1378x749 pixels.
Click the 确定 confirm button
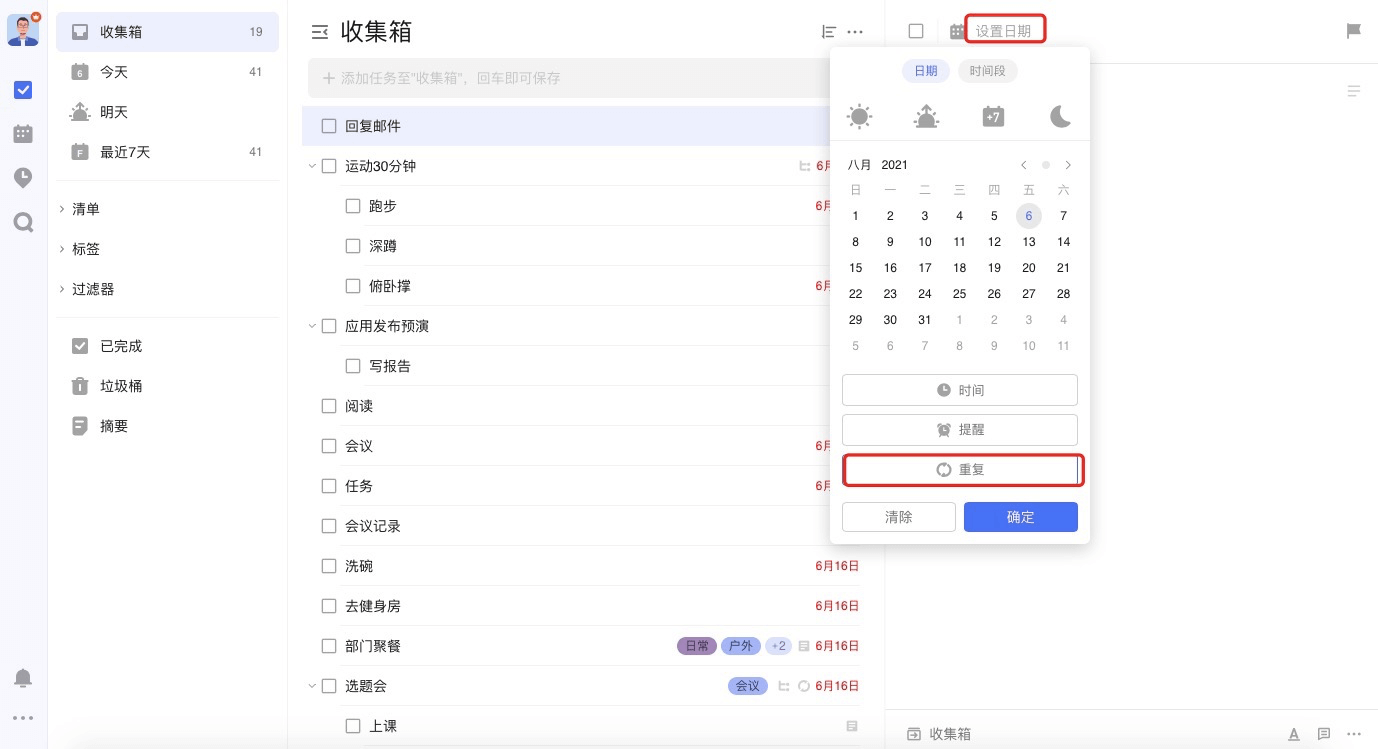(1021, 517)
